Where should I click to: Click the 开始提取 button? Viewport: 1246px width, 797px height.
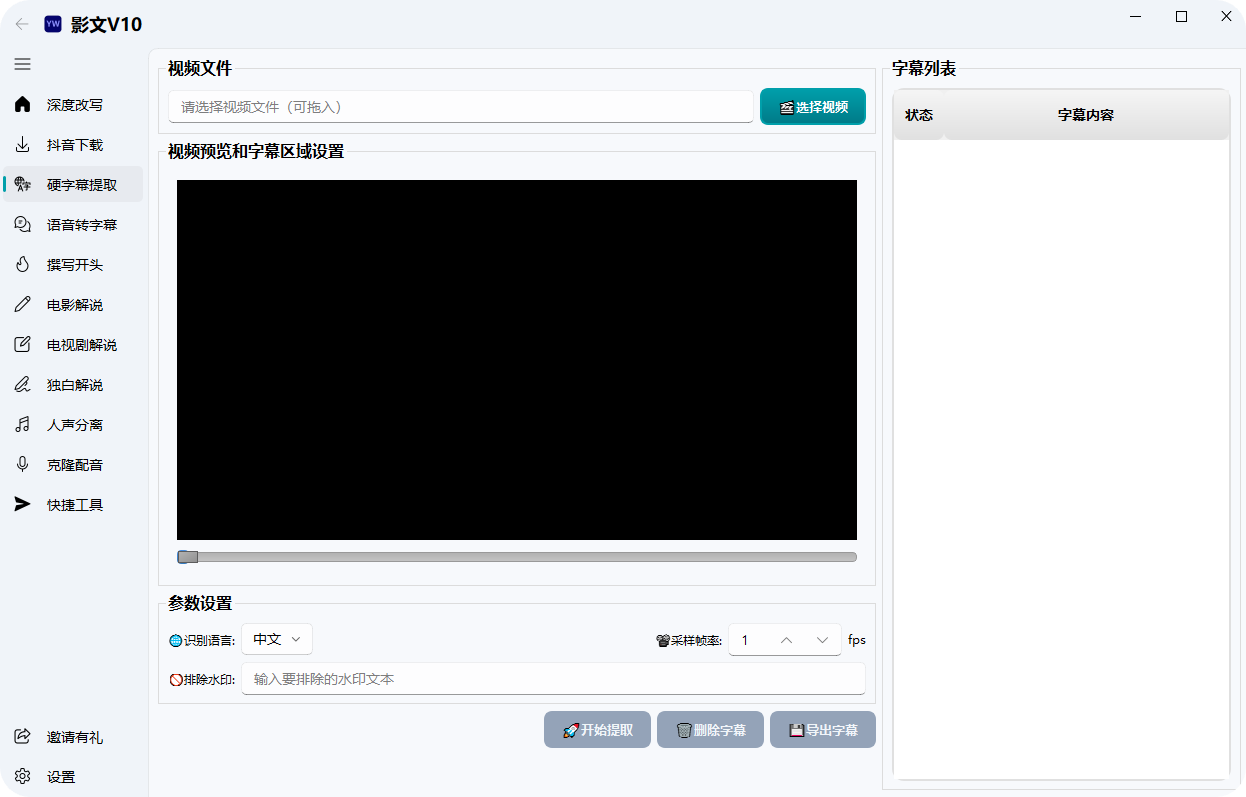coord(597,730)
